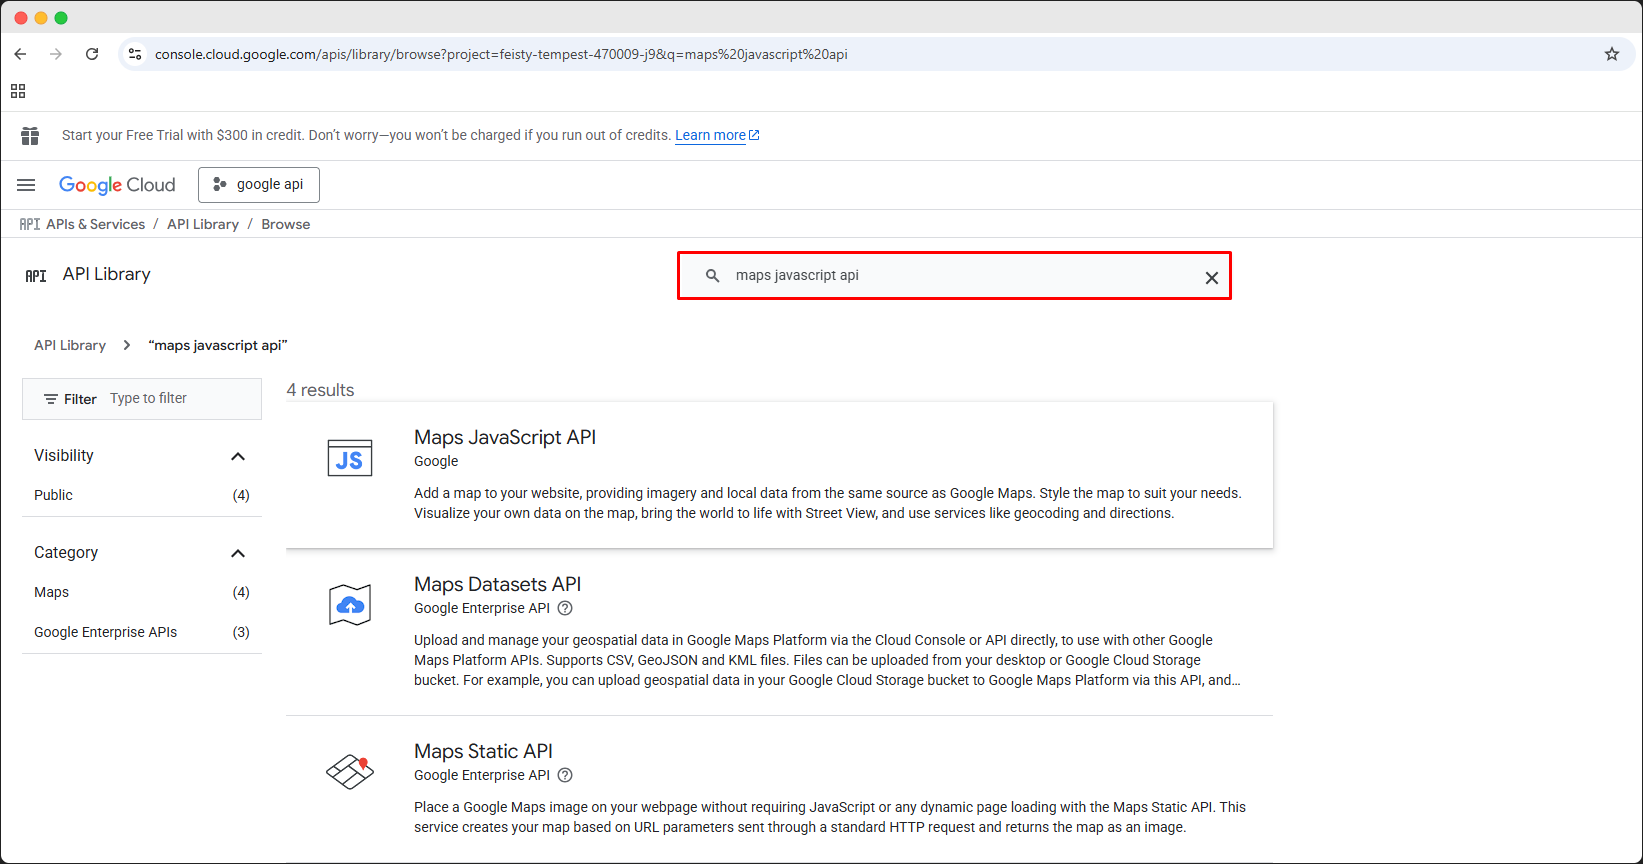Bookmark this page with star icon
Viewport: 1643px width, 864px height.
[1612, 54]
